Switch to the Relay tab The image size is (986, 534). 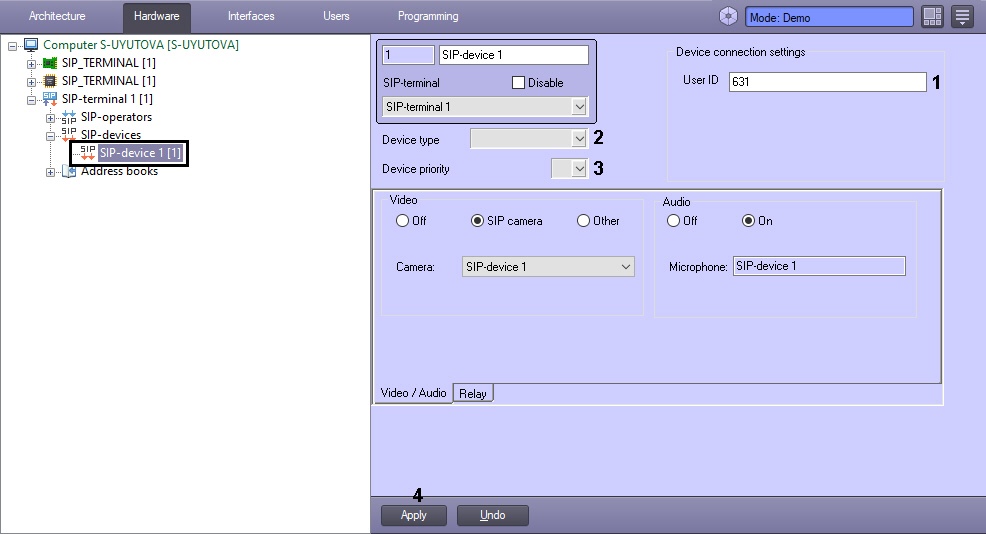(473, 394)
